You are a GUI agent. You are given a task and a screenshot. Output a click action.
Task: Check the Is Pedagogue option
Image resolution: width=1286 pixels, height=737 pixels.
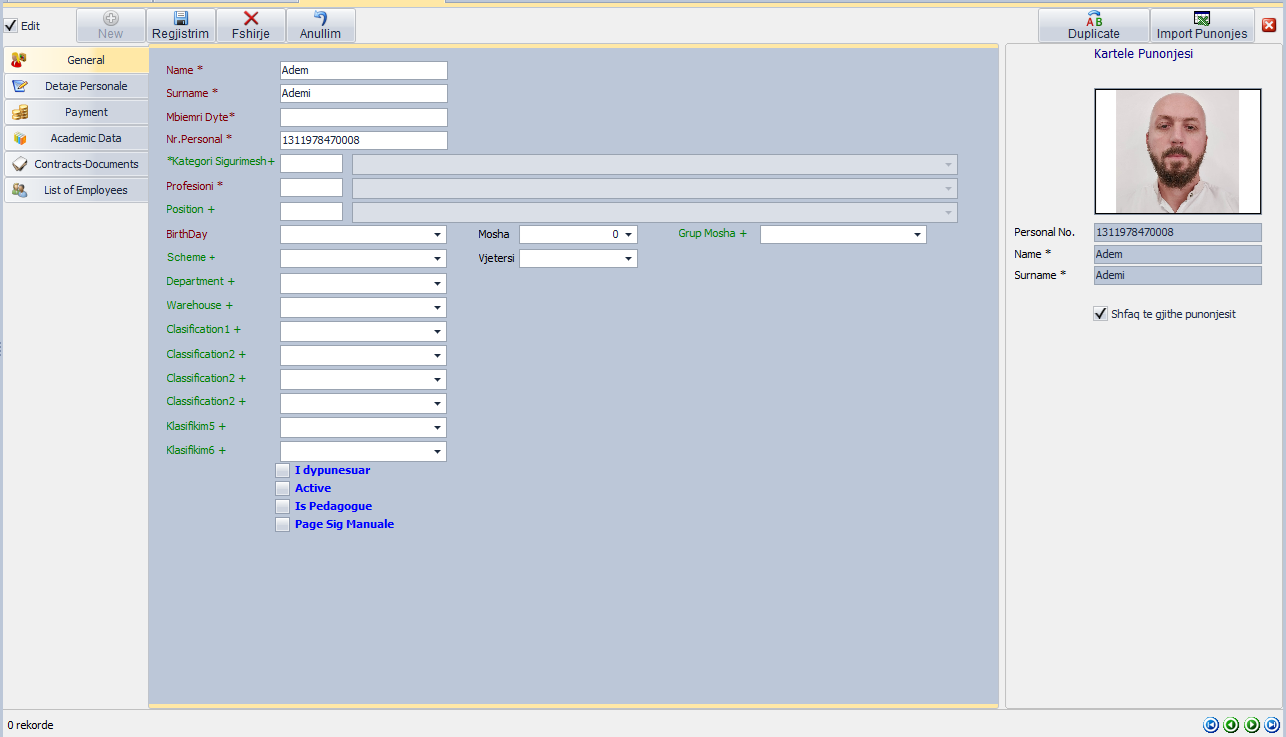[282, 507]
